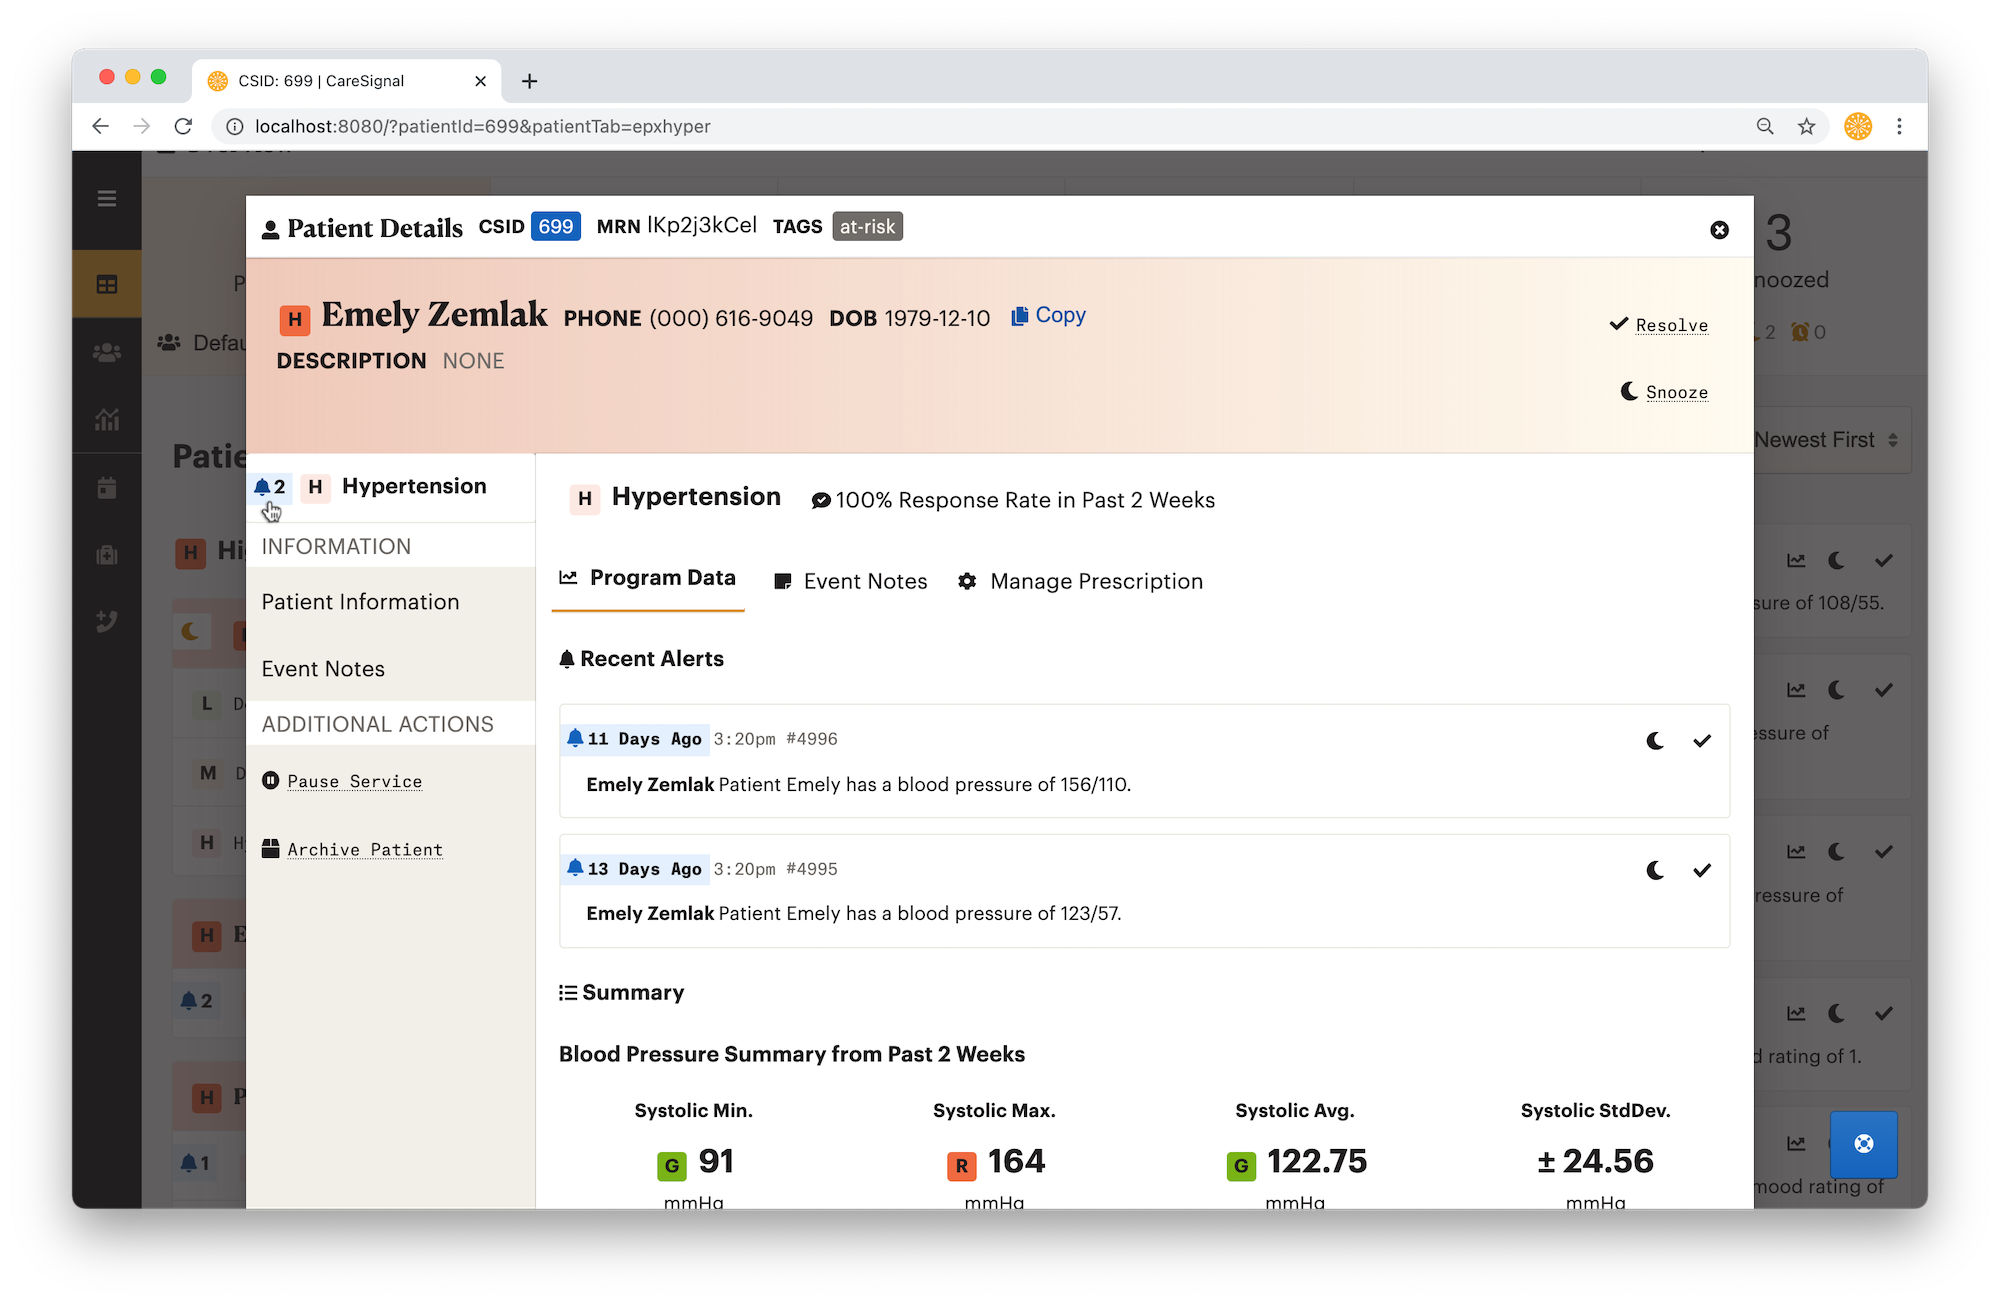Open the hamburger menu in sidebar
The width and height of the screenshot is (2000, 1304).
[x=107, y=199]
